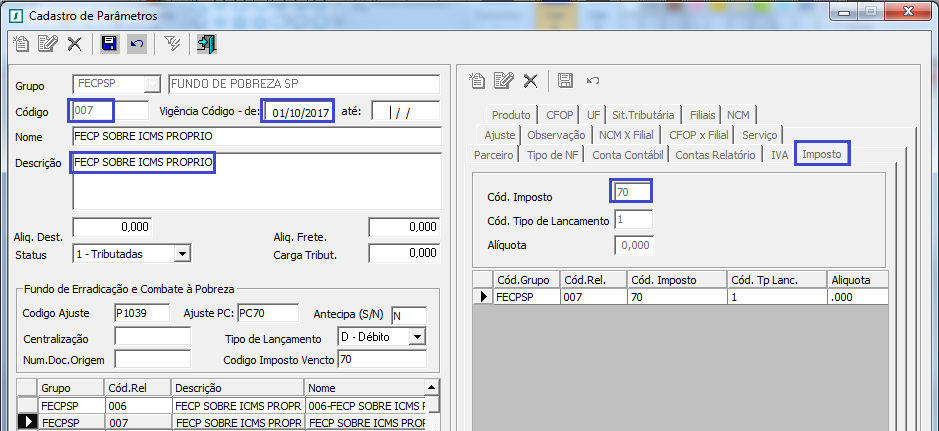Viewport: 939px width, 431px height.
Task: Switch to the IVA tab
Action: (780, 155)
